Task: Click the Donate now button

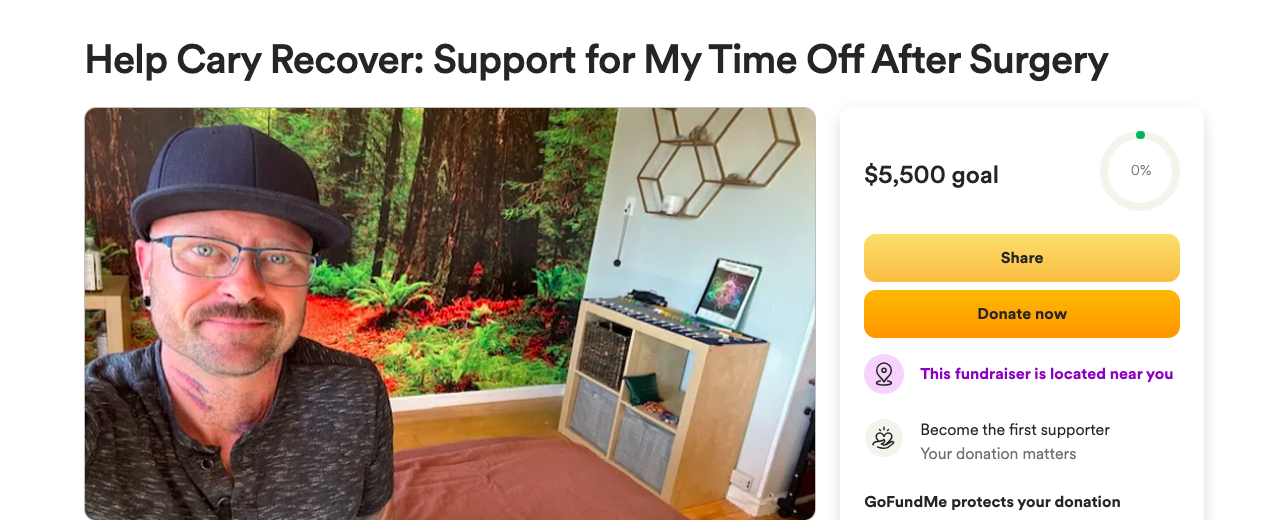Action: click(1021, 314)
